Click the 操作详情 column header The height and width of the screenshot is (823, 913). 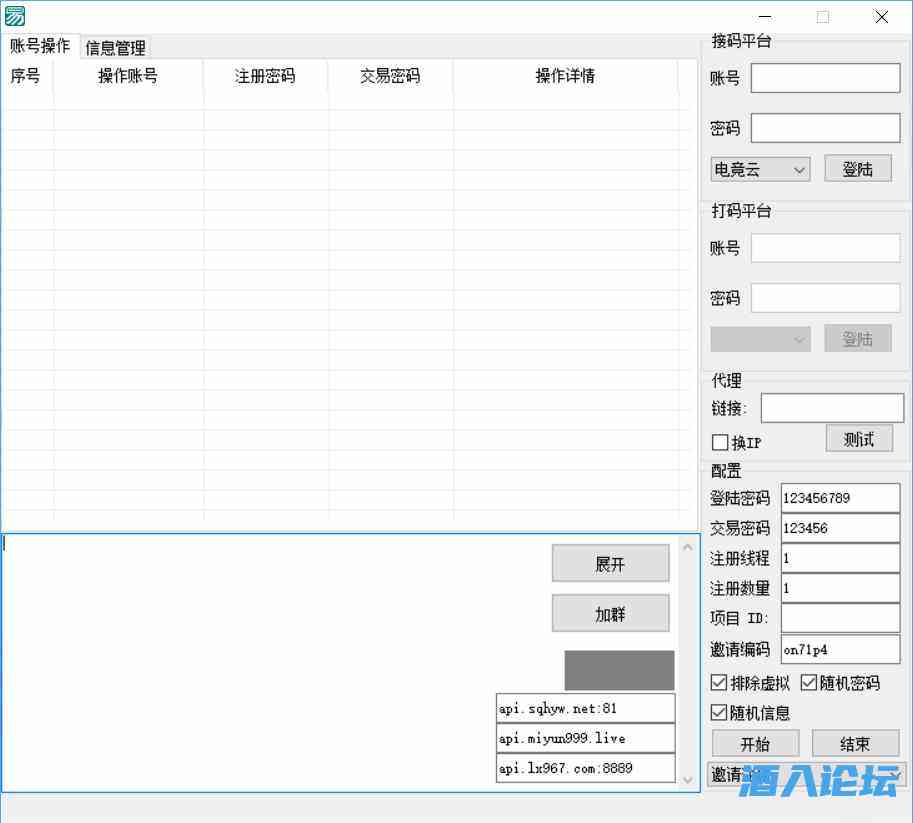[x=565, y=76]
